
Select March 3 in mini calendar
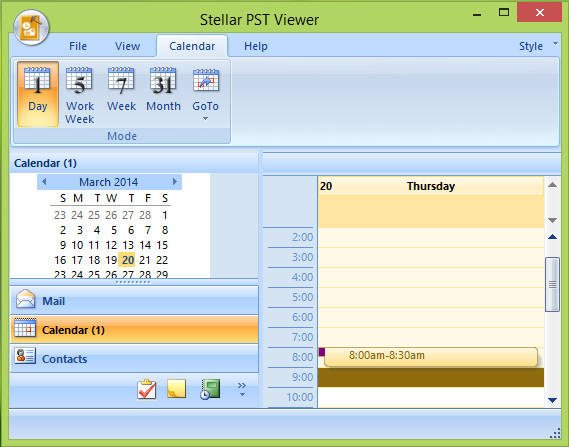coord(79,230)
